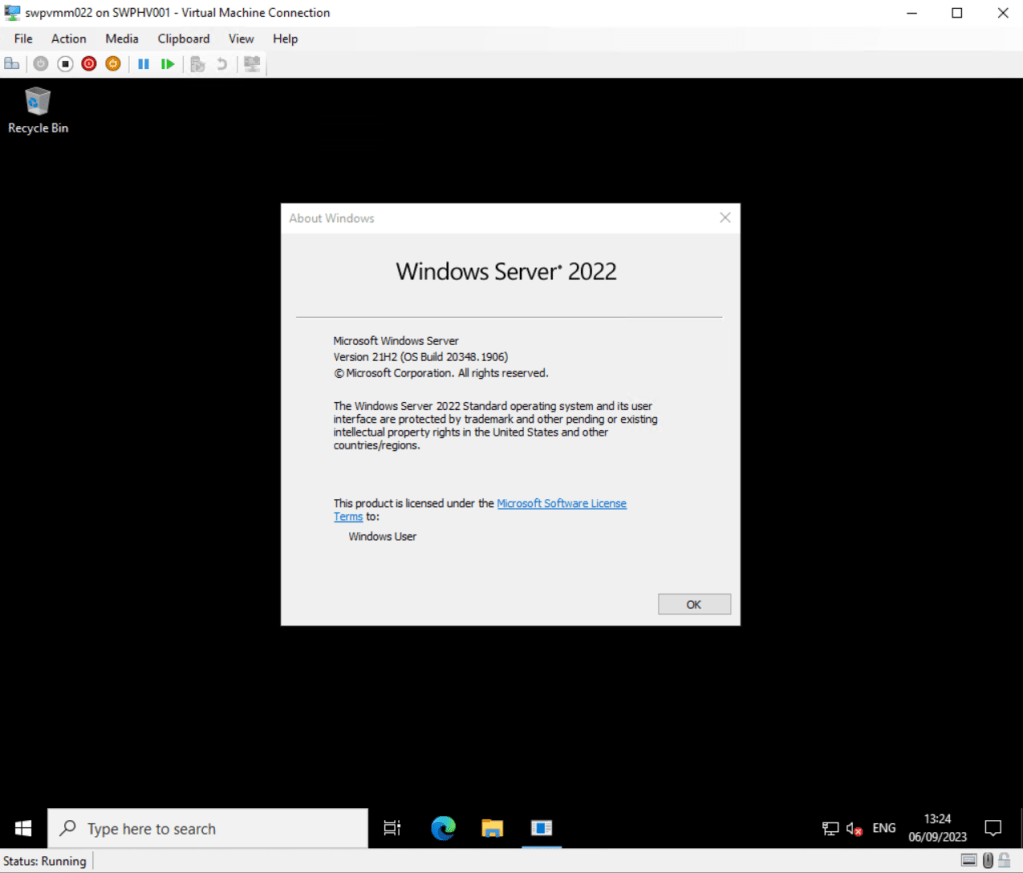Click the 'Type here to search' box
Screen dimensions: 1023x873
(208, 829)
